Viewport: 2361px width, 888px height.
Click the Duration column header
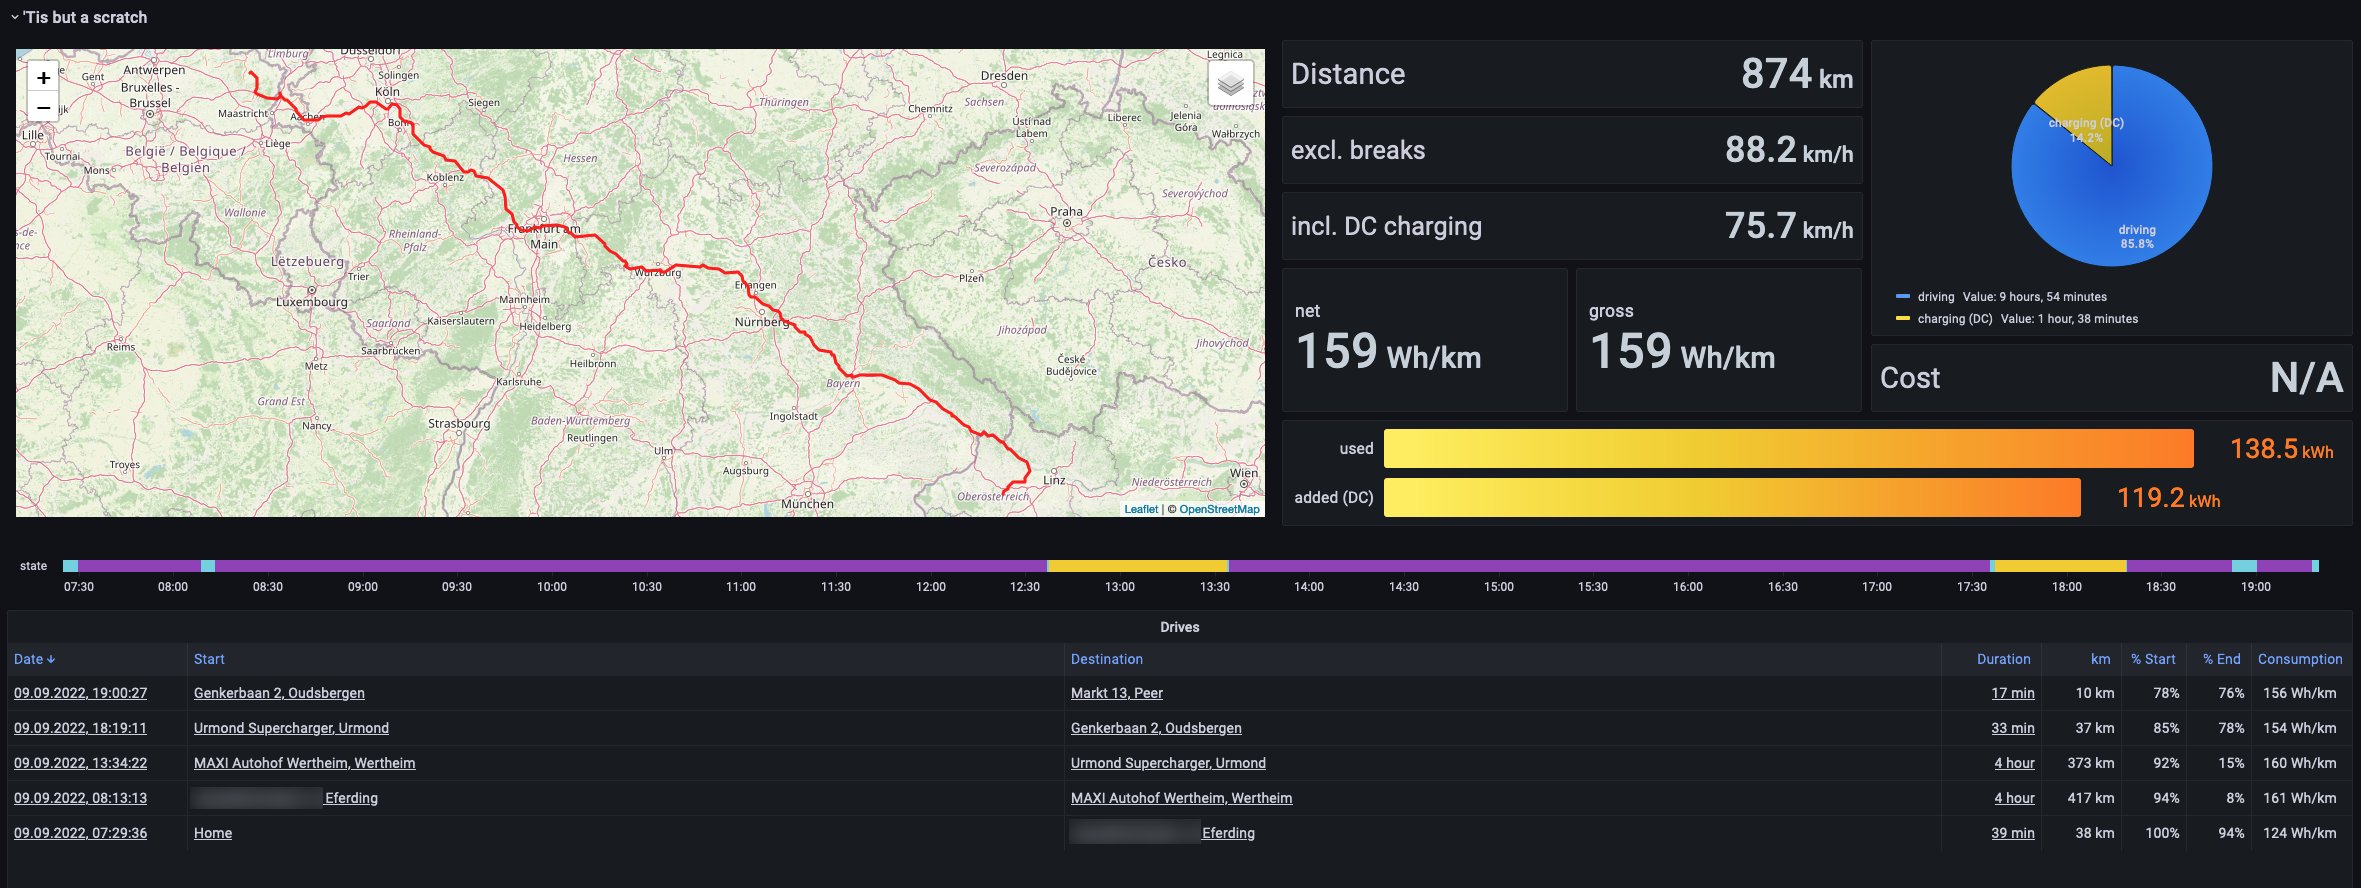(2003, 659)
